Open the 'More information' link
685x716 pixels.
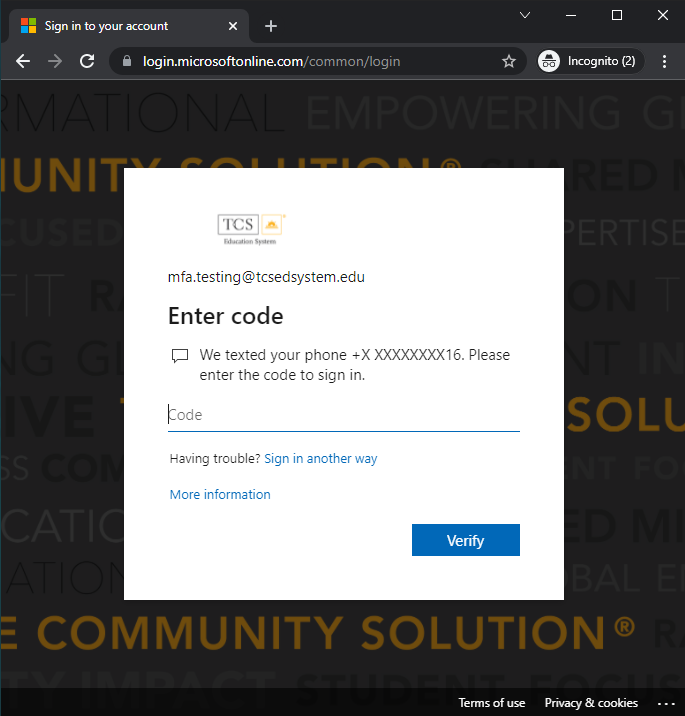220,495
